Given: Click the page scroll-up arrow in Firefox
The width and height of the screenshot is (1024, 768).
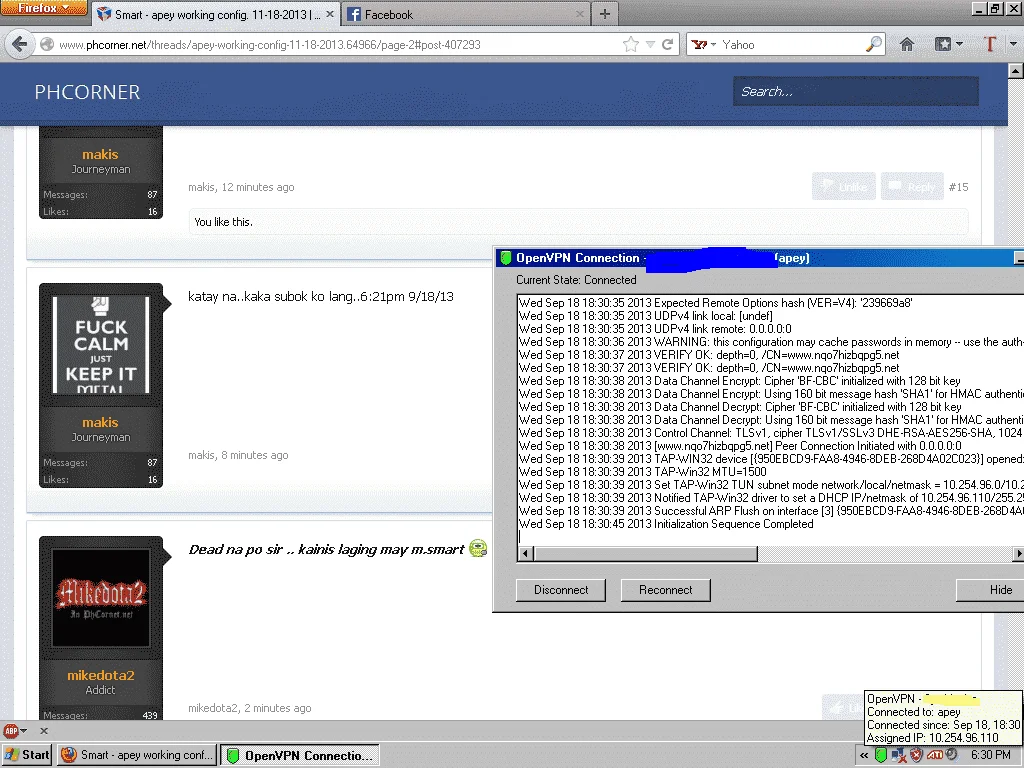Looking at the screenshot, I should [1016, 71].
